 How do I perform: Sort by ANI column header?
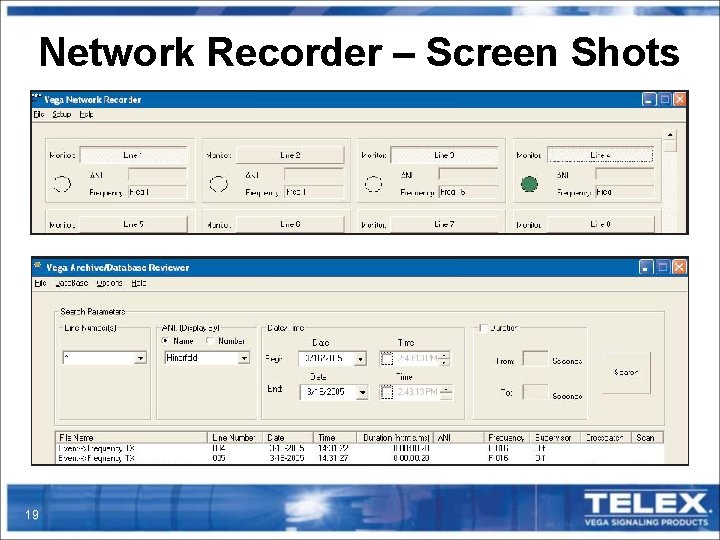(x=459, y=438)
